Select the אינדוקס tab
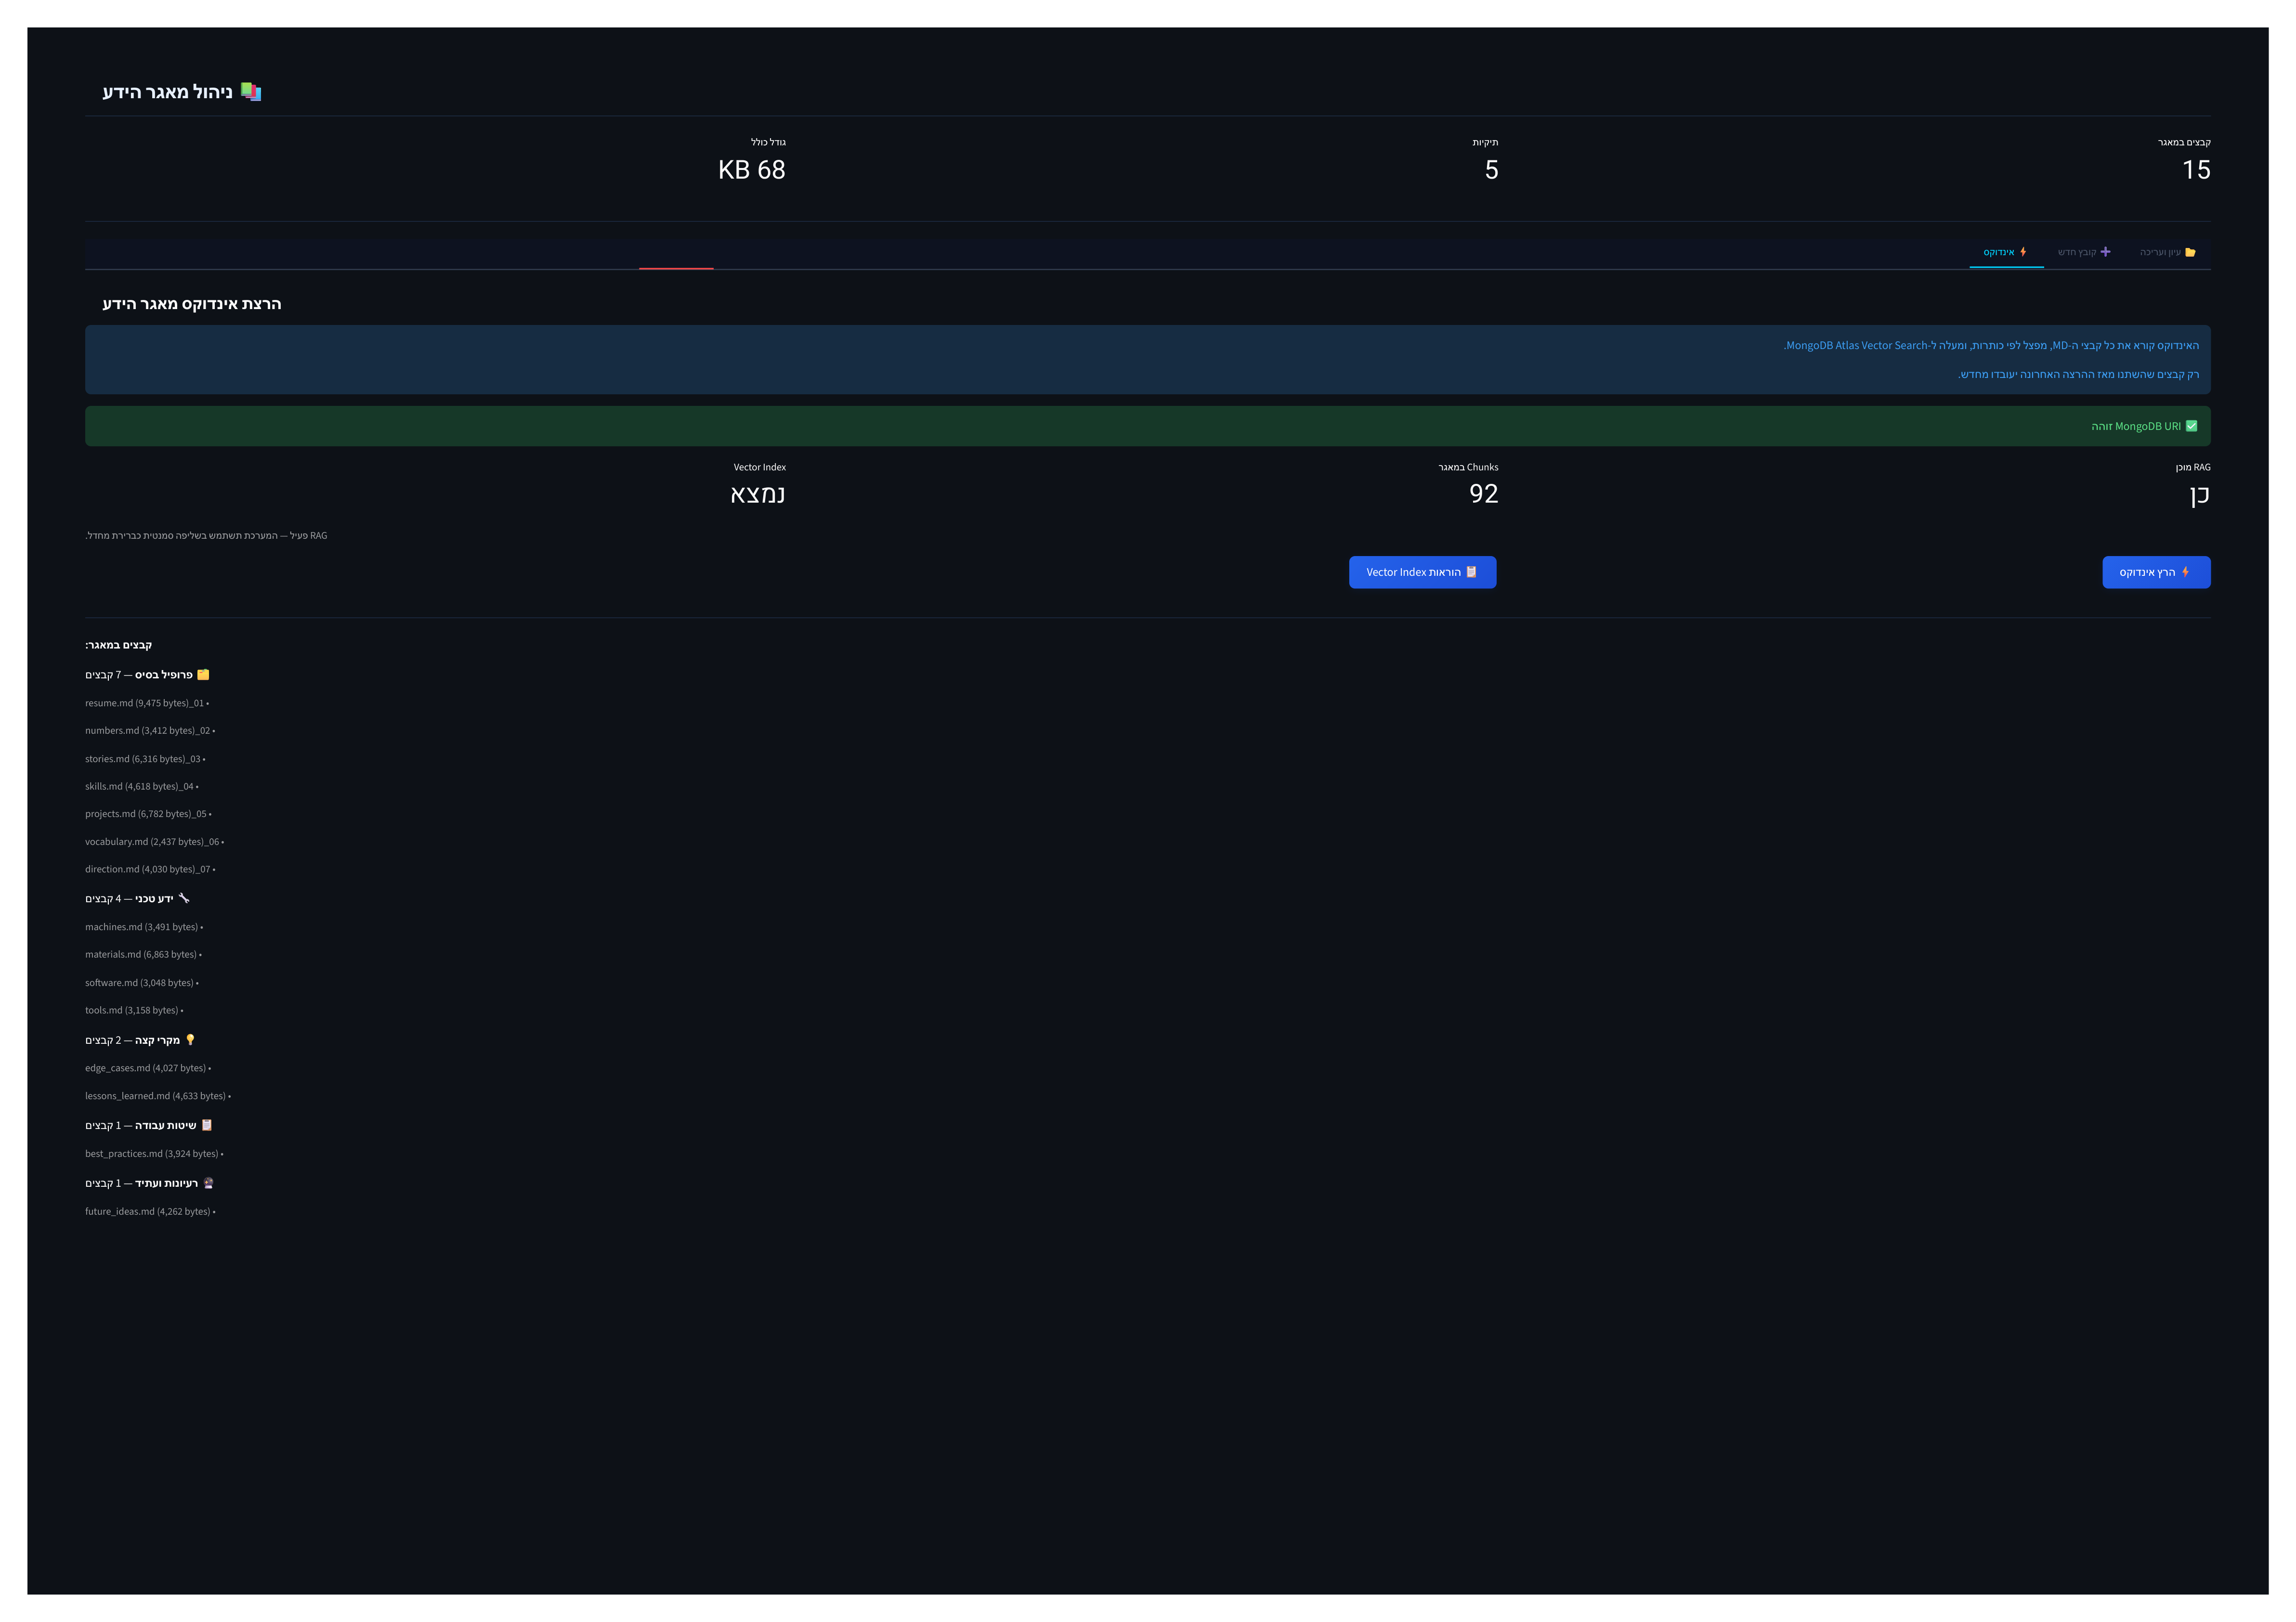 pos(2006,252)
